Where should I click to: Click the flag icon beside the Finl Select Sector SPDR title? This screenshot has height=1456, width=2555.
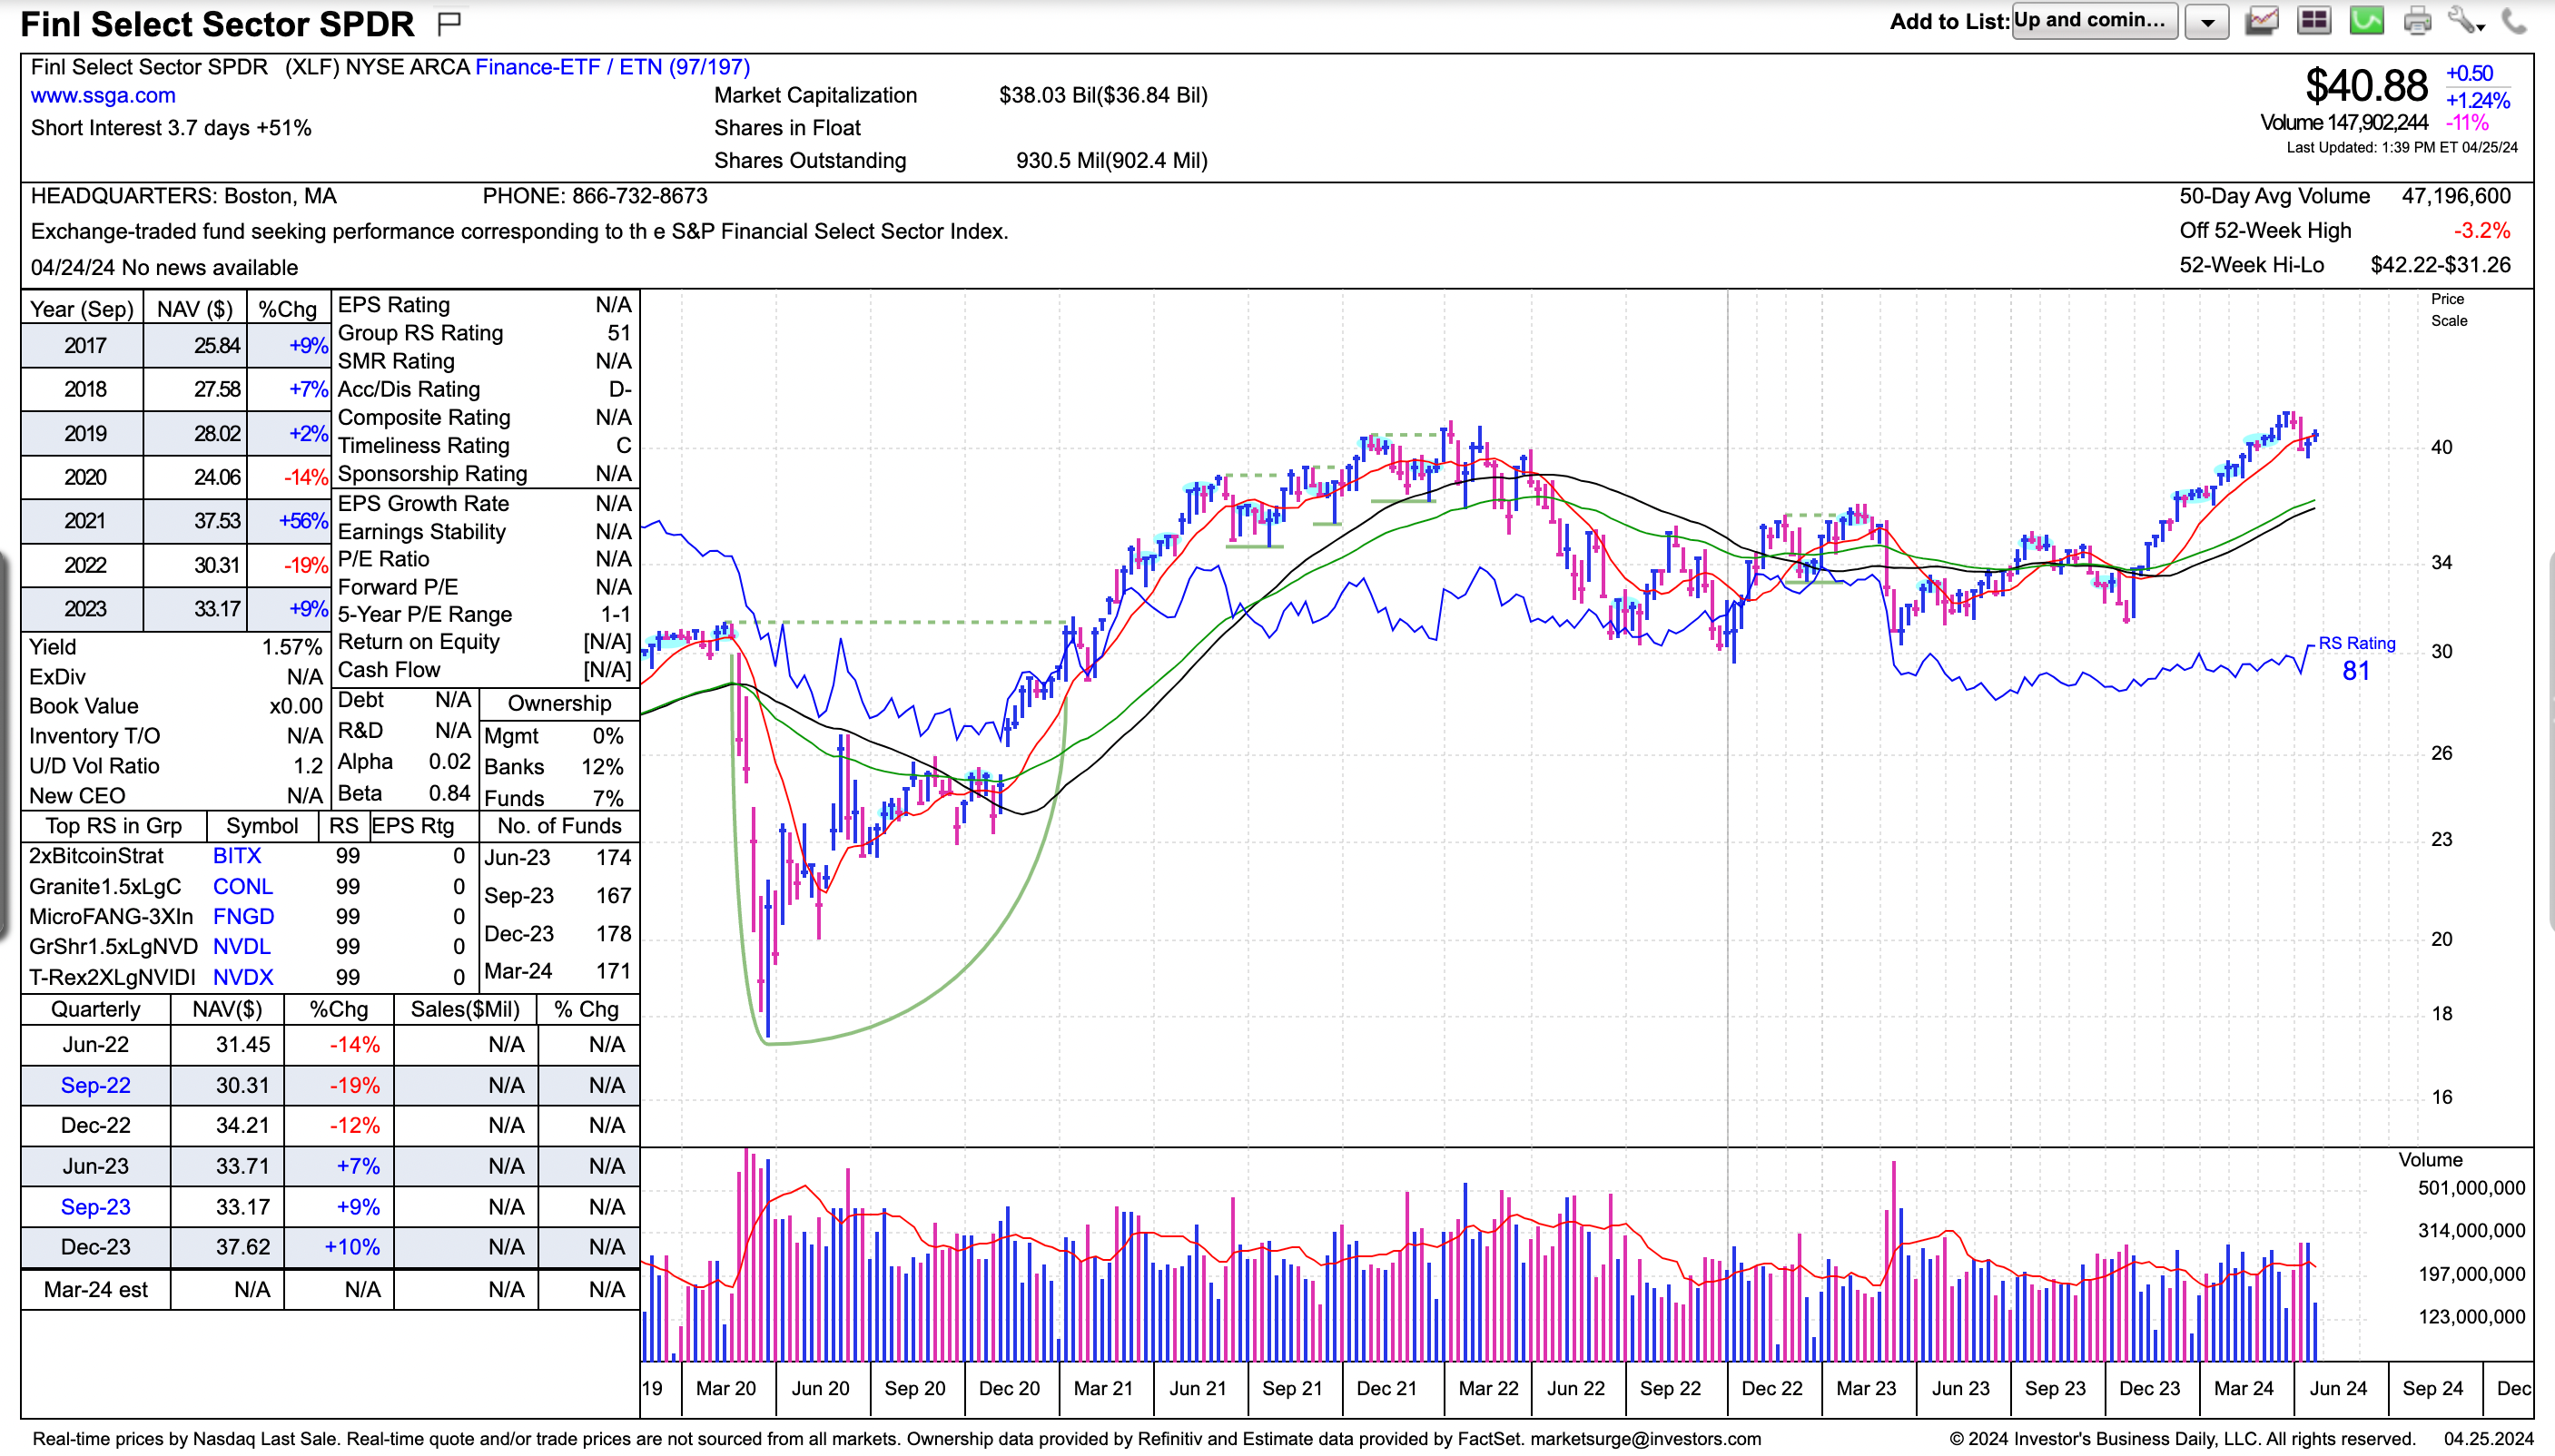point(449,22)
